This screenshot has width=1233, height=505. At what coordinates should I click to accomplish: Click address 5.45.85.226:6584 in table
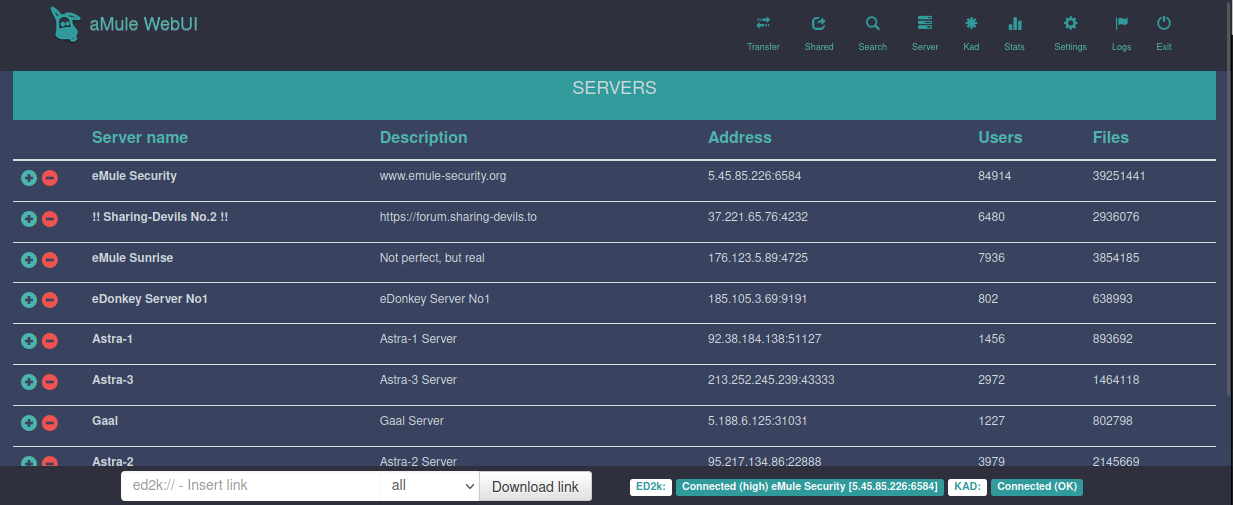[755, 176]
